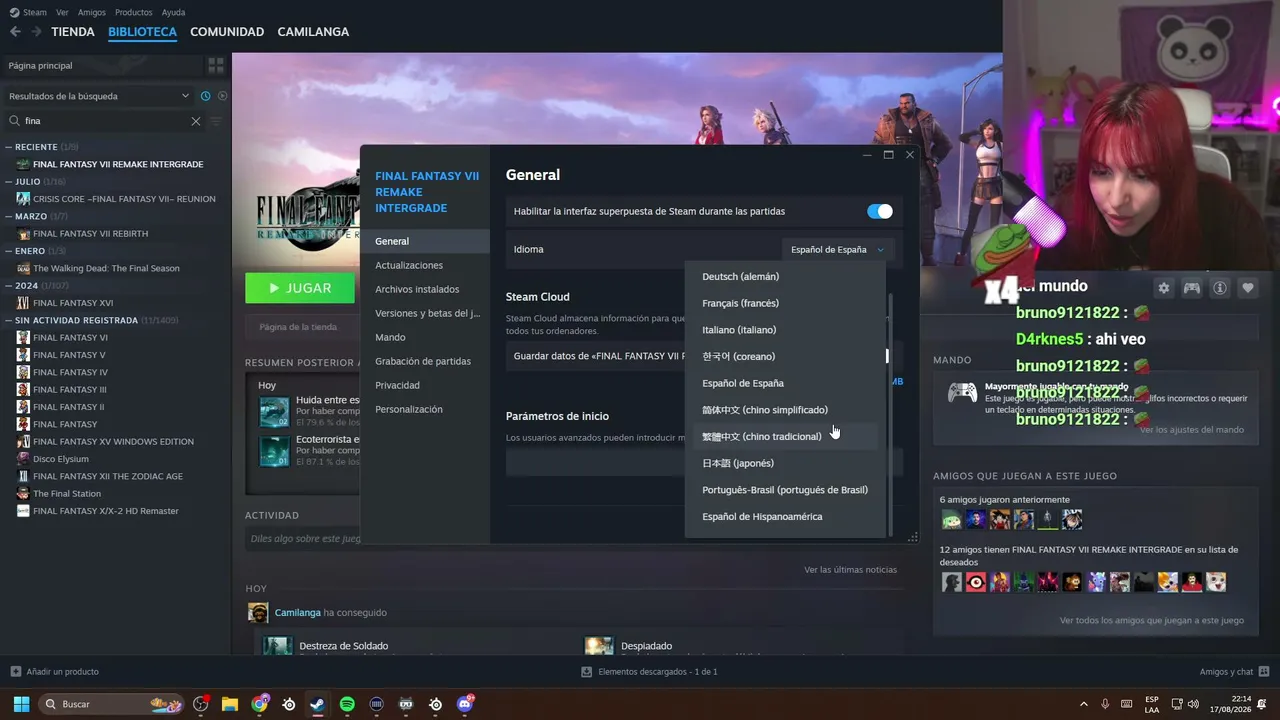Open the Ayuda menu
This screenshot has height=720, width=1280.
173,12
